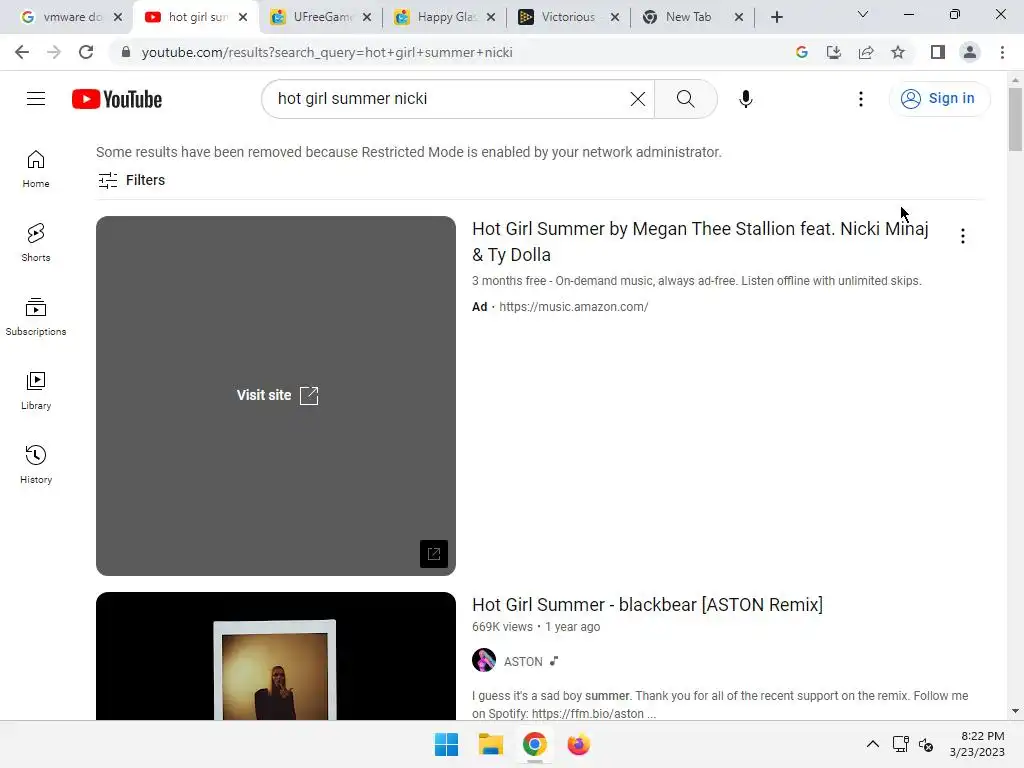Bookmark this page with the star icon
1024x768 pixels.
tap(898, 52)
